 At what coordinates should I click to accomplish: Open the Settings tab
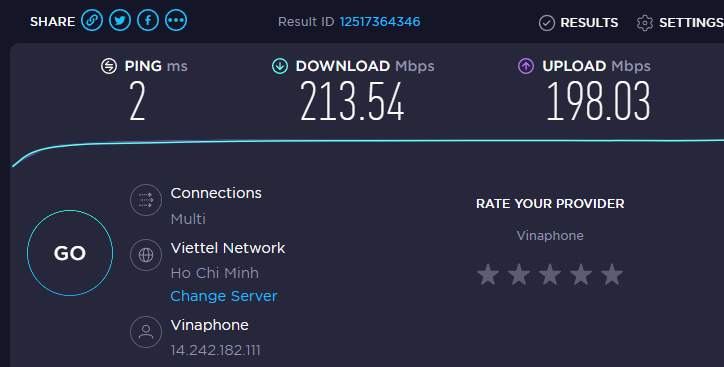[680, 23]
